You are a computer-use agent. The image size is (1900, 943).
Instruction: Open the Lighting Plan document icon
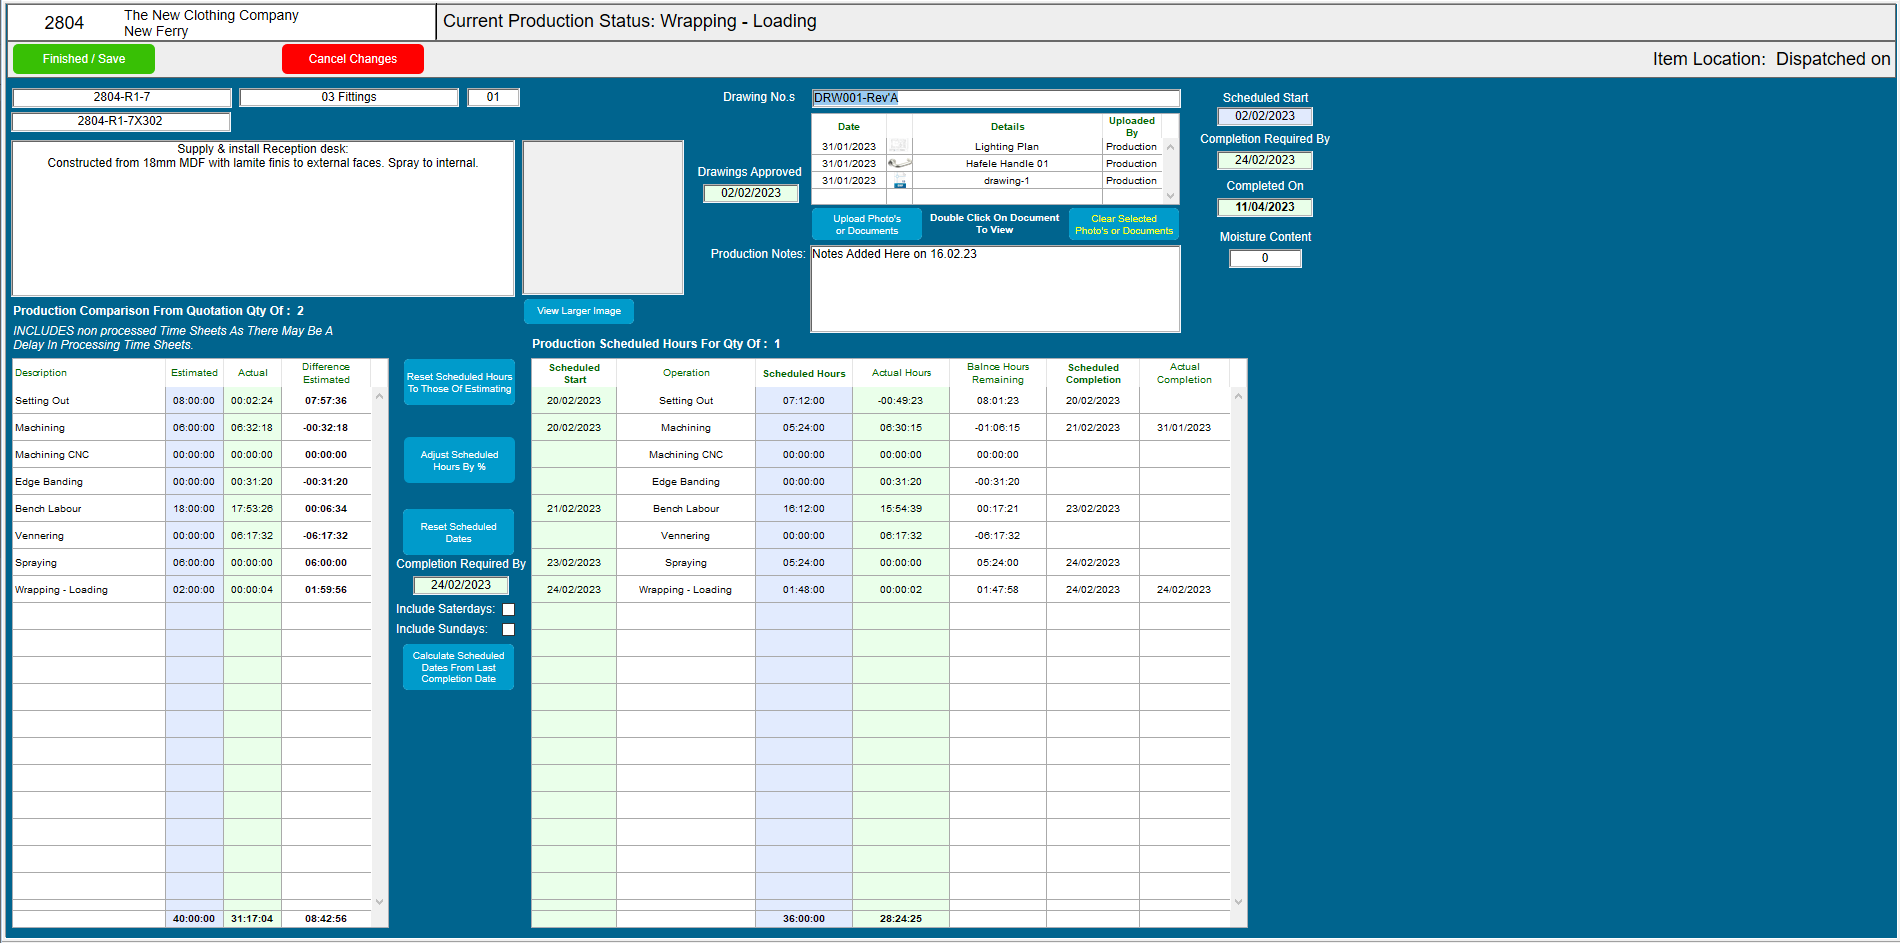tap(899, 147)
